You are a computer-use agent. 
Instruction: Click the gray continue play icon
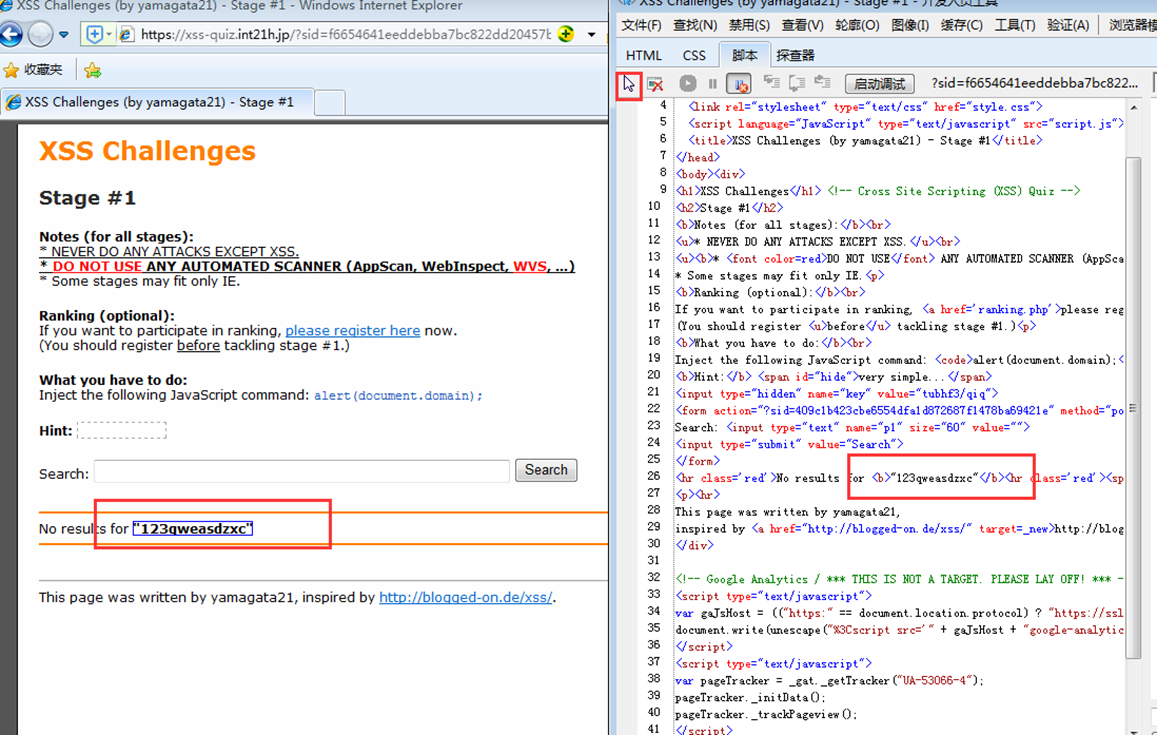[x=688, y=83]
